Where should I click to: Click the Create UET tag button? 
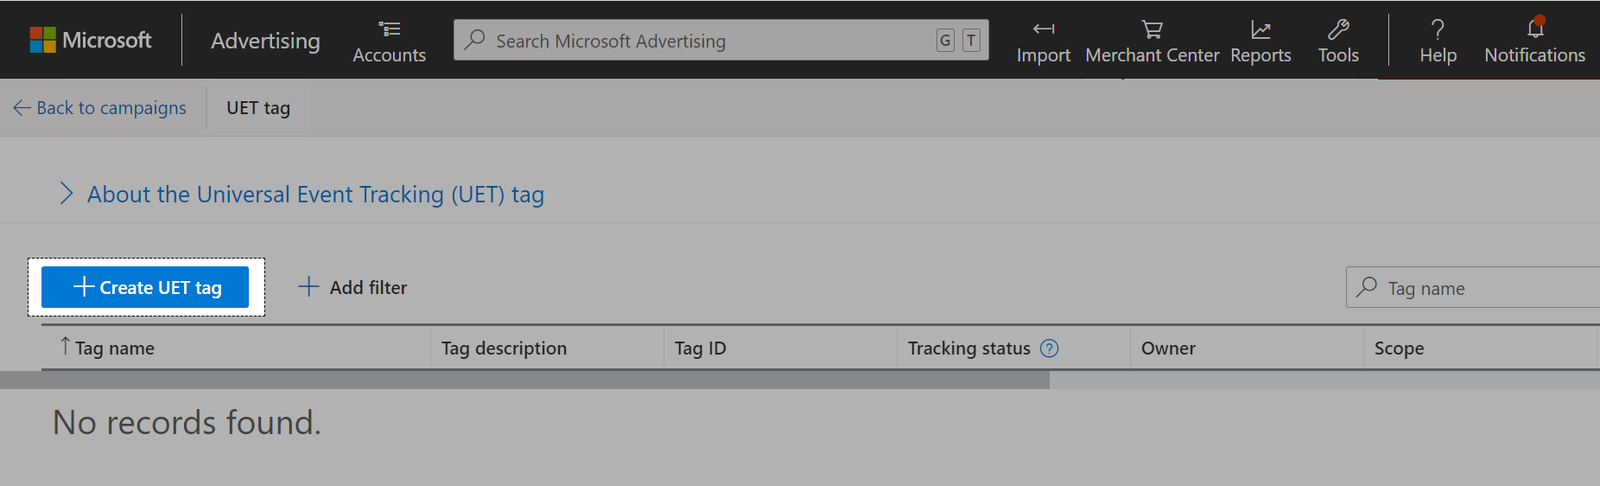click(x=145, y=288)
